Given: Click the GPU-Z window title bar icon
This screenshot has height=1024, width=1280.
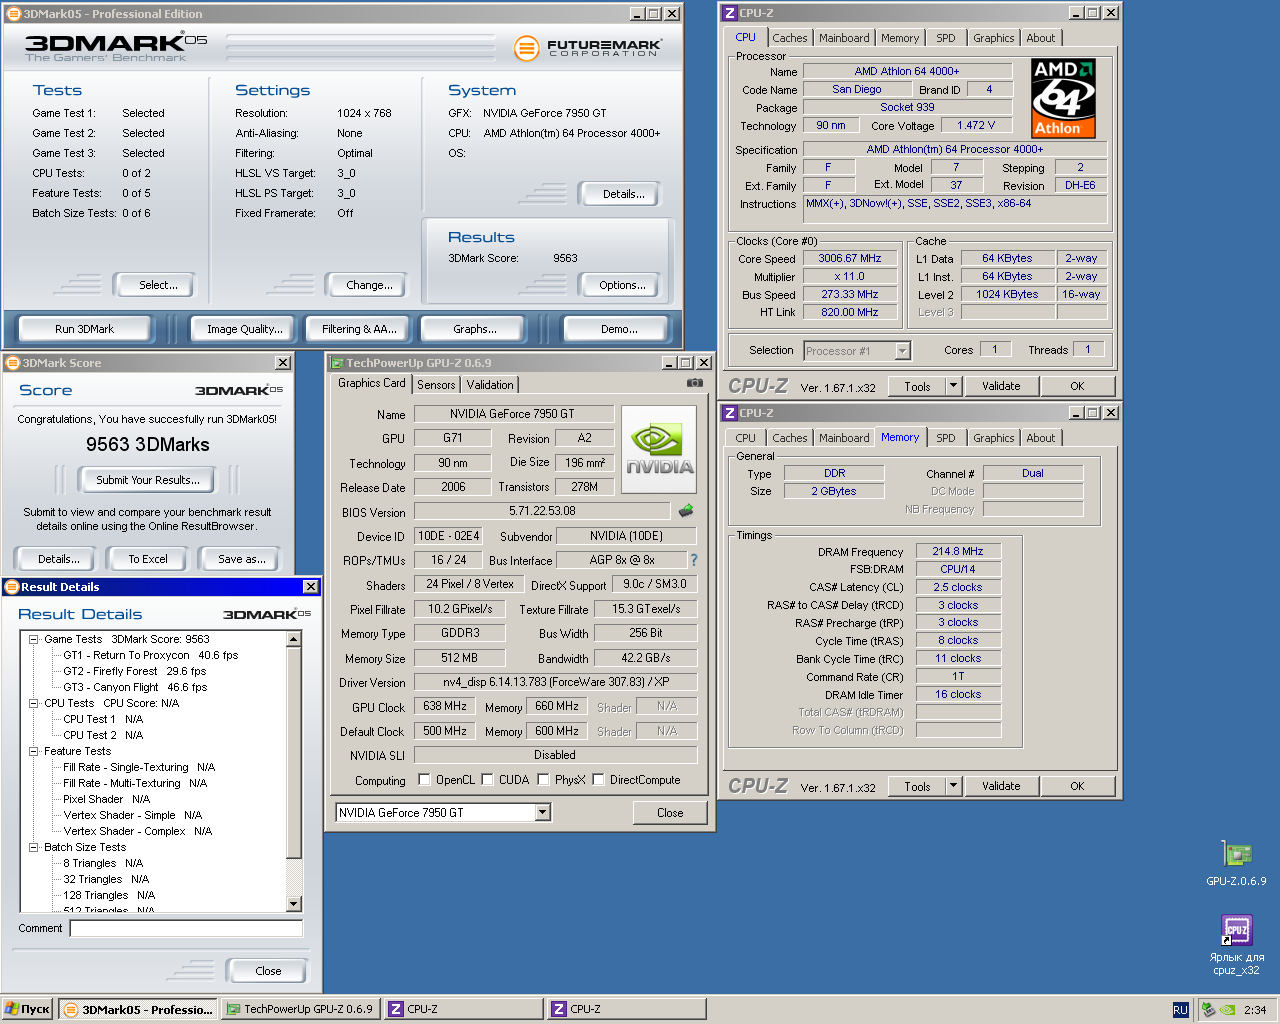Looking at the screenshot, I should pos(337,363).
